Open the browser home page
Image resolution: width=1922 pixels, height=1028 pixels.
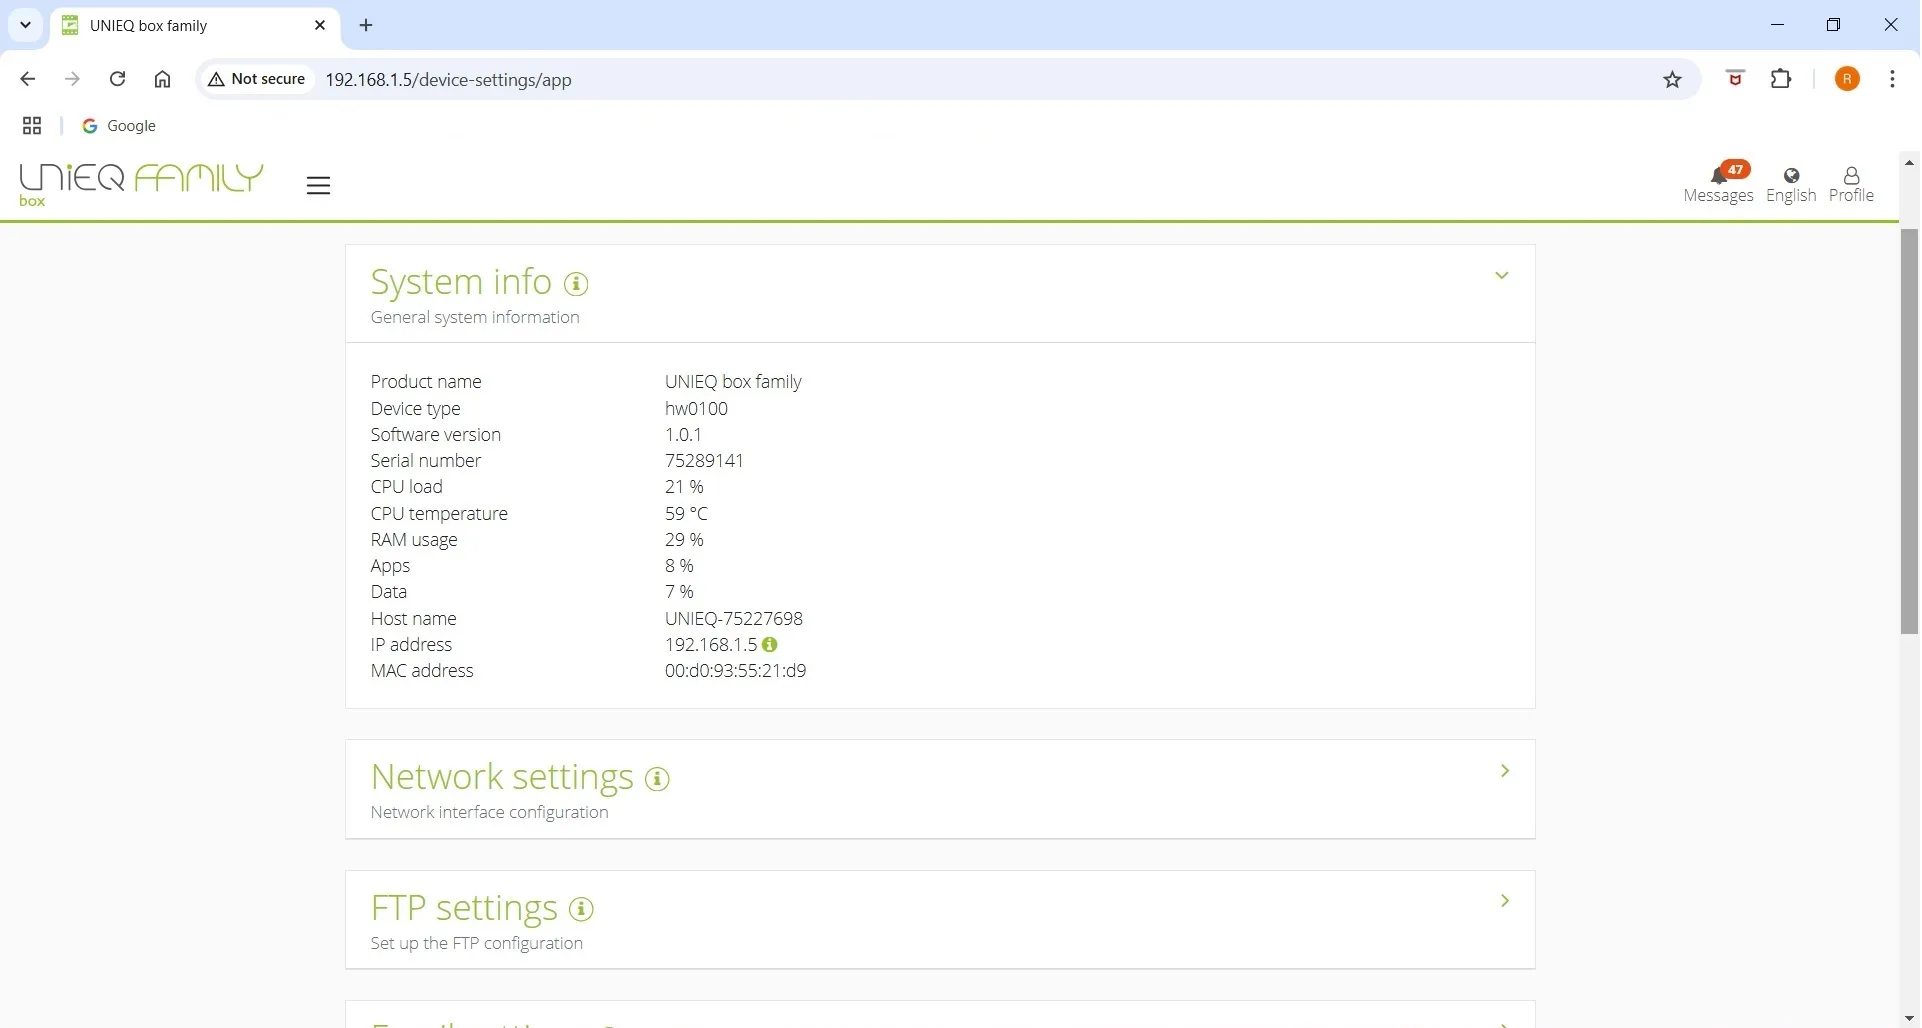163,80
